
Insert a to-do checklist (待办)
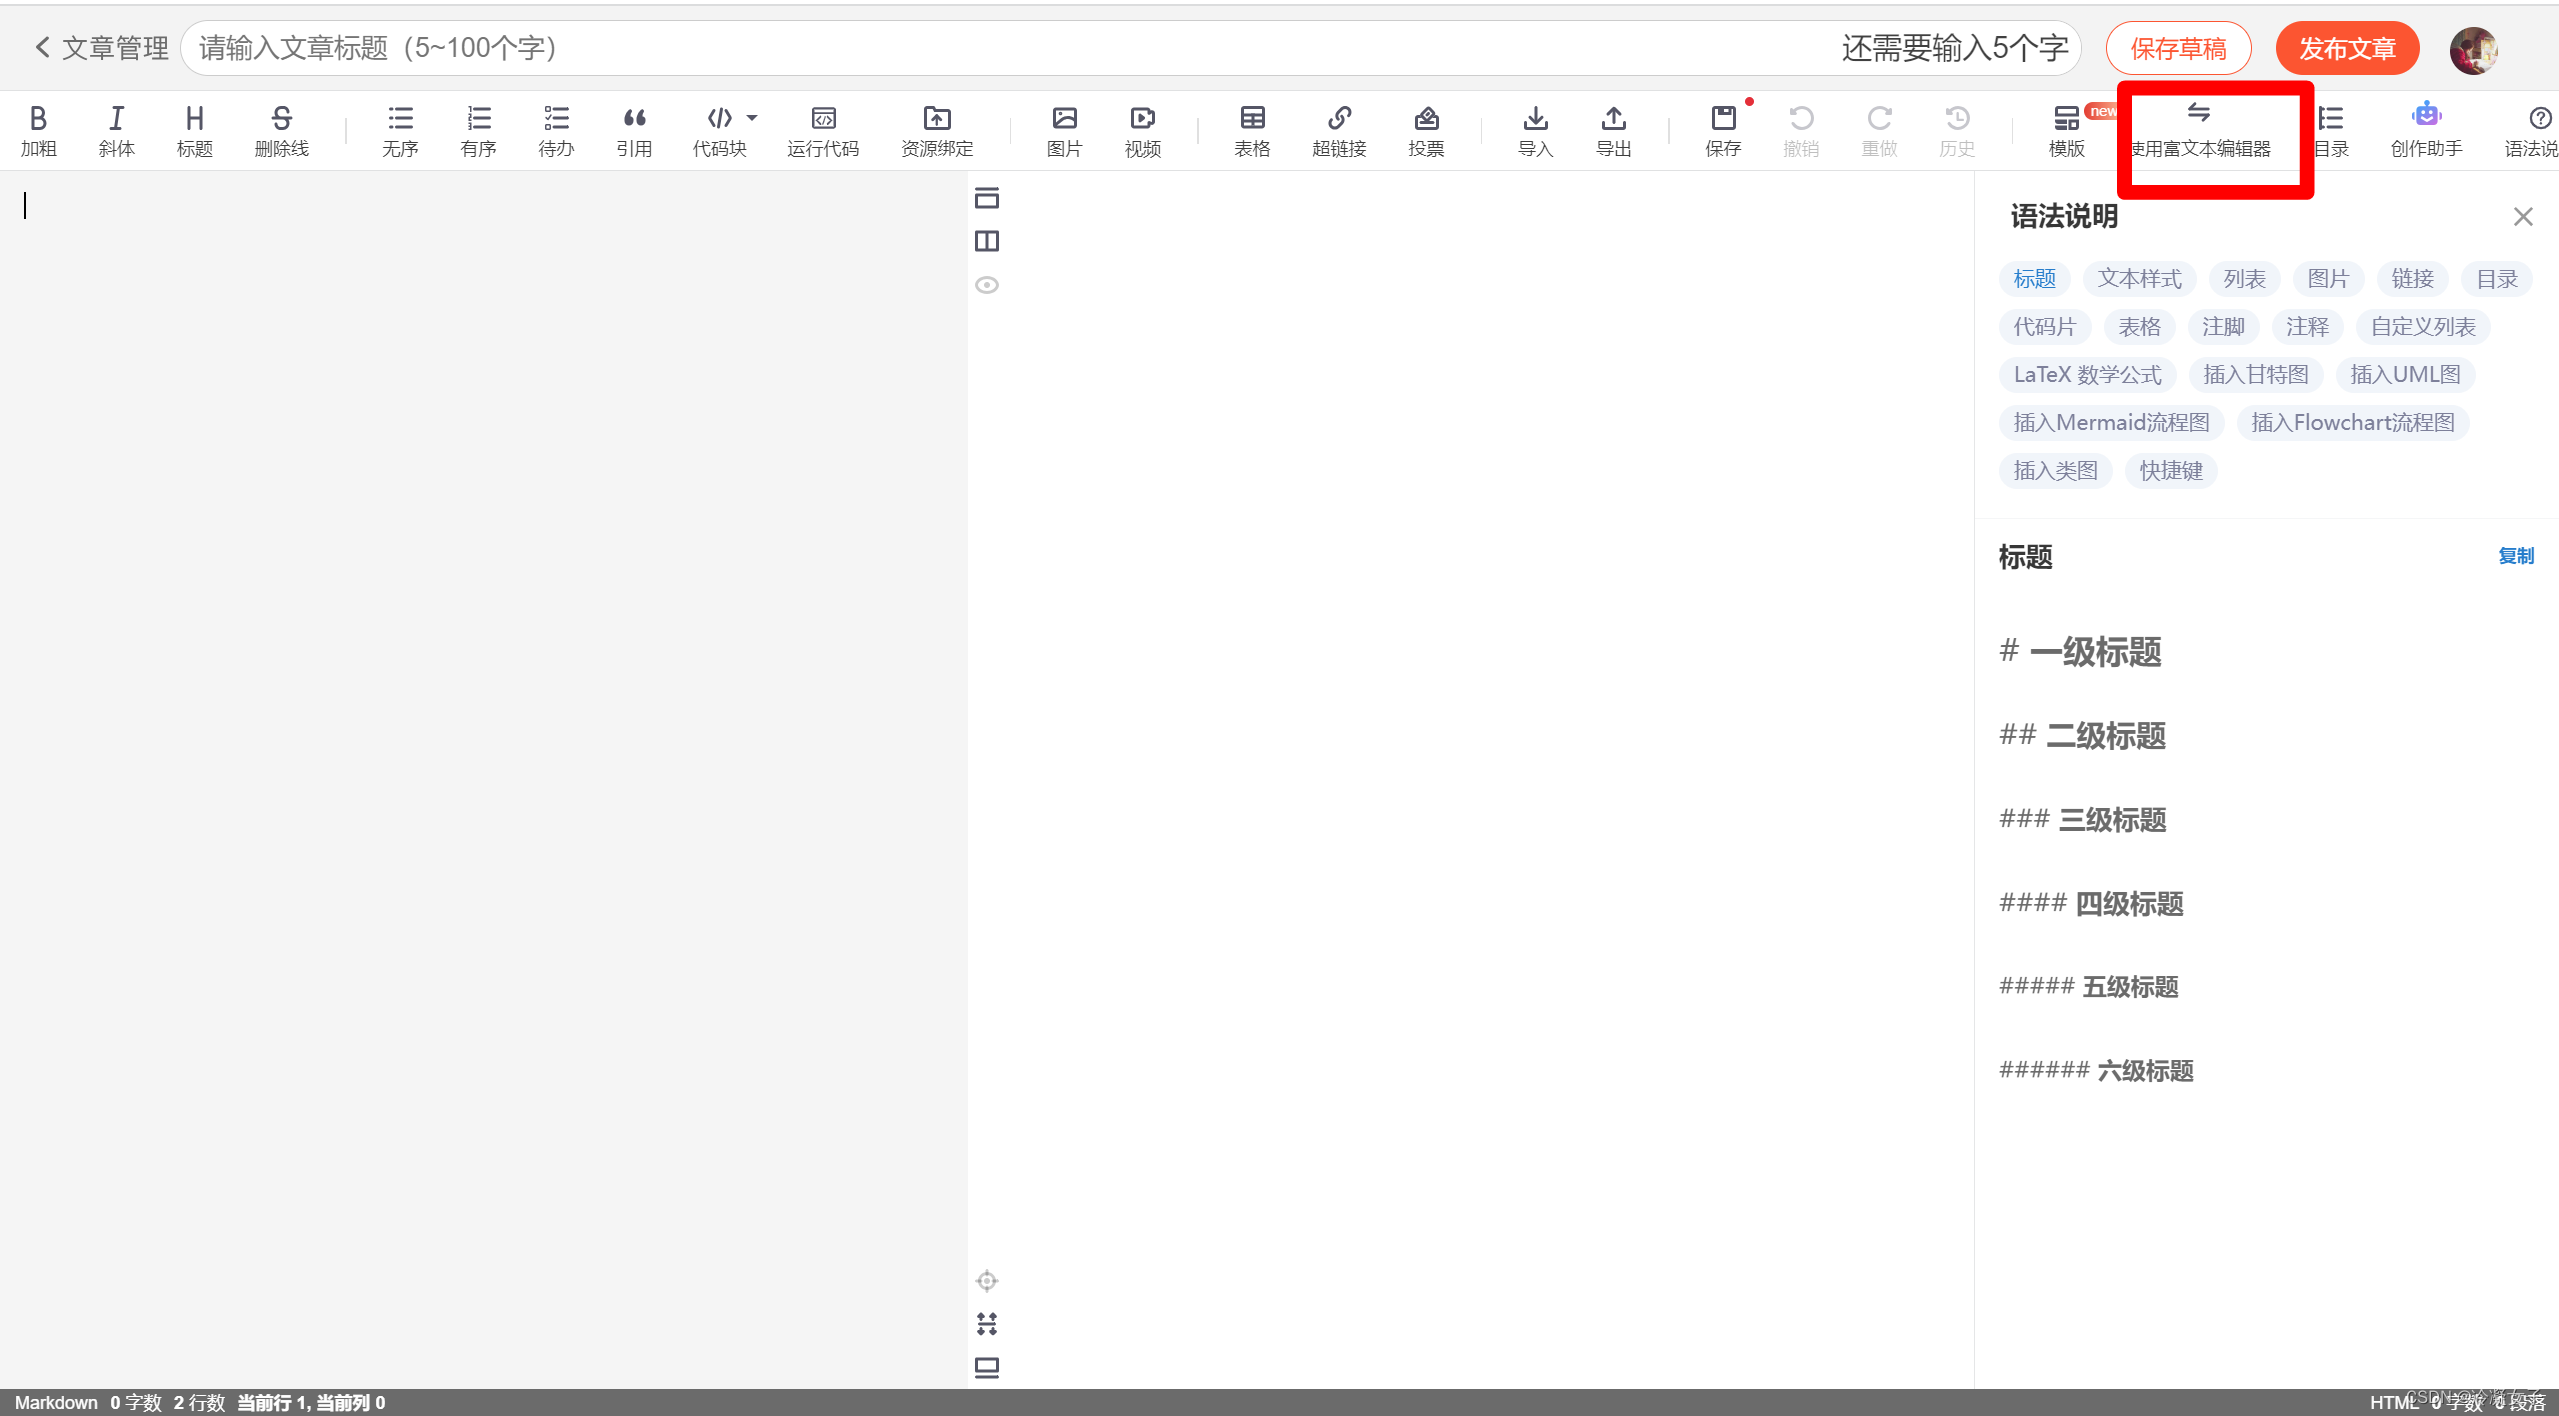click(556, 130)
